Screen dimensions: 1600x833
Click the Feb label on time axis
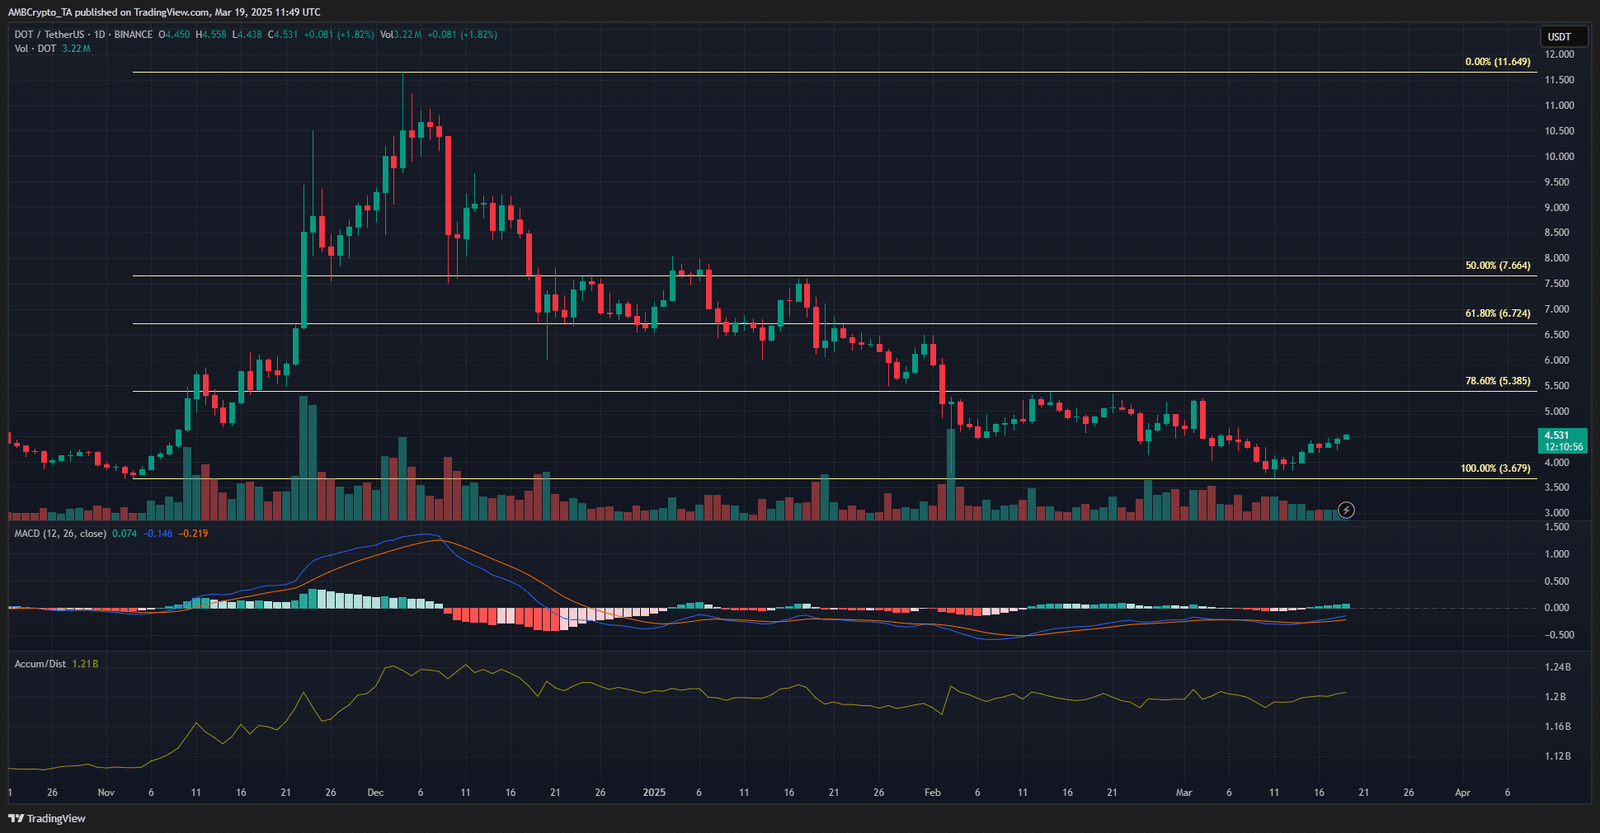[x=932, y=793]
